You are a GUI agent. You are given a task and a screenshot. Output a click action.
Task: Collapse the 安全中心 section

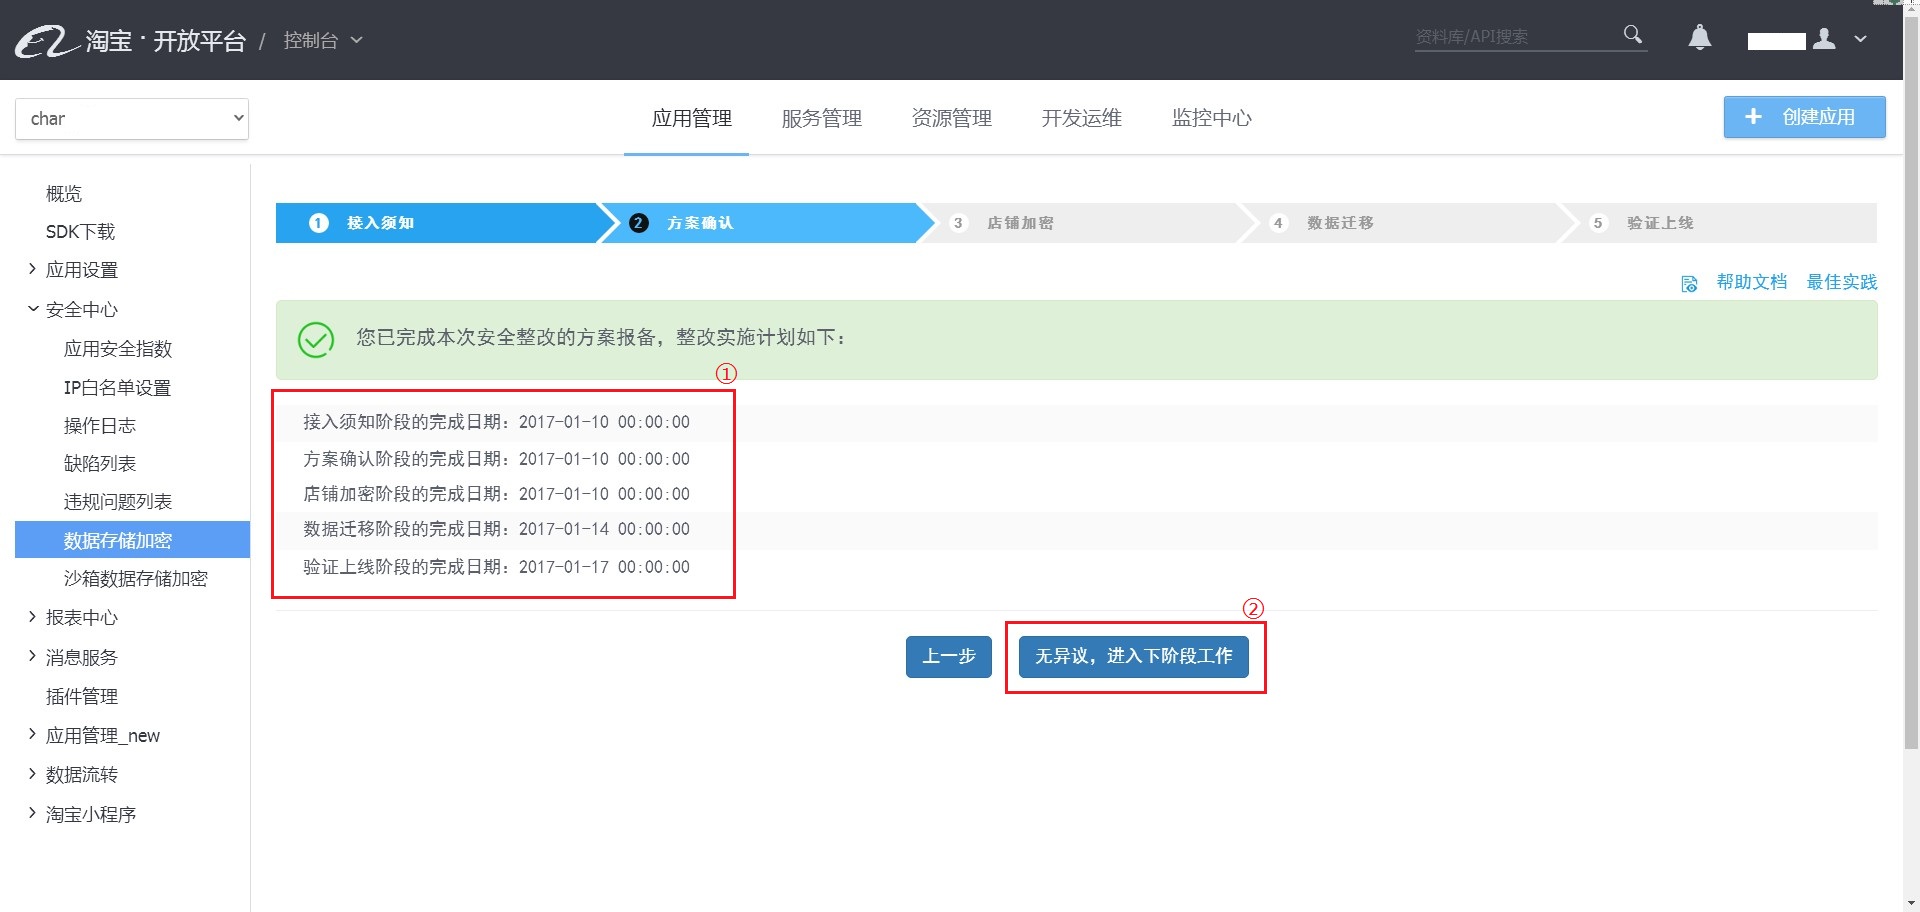[32, 309]
